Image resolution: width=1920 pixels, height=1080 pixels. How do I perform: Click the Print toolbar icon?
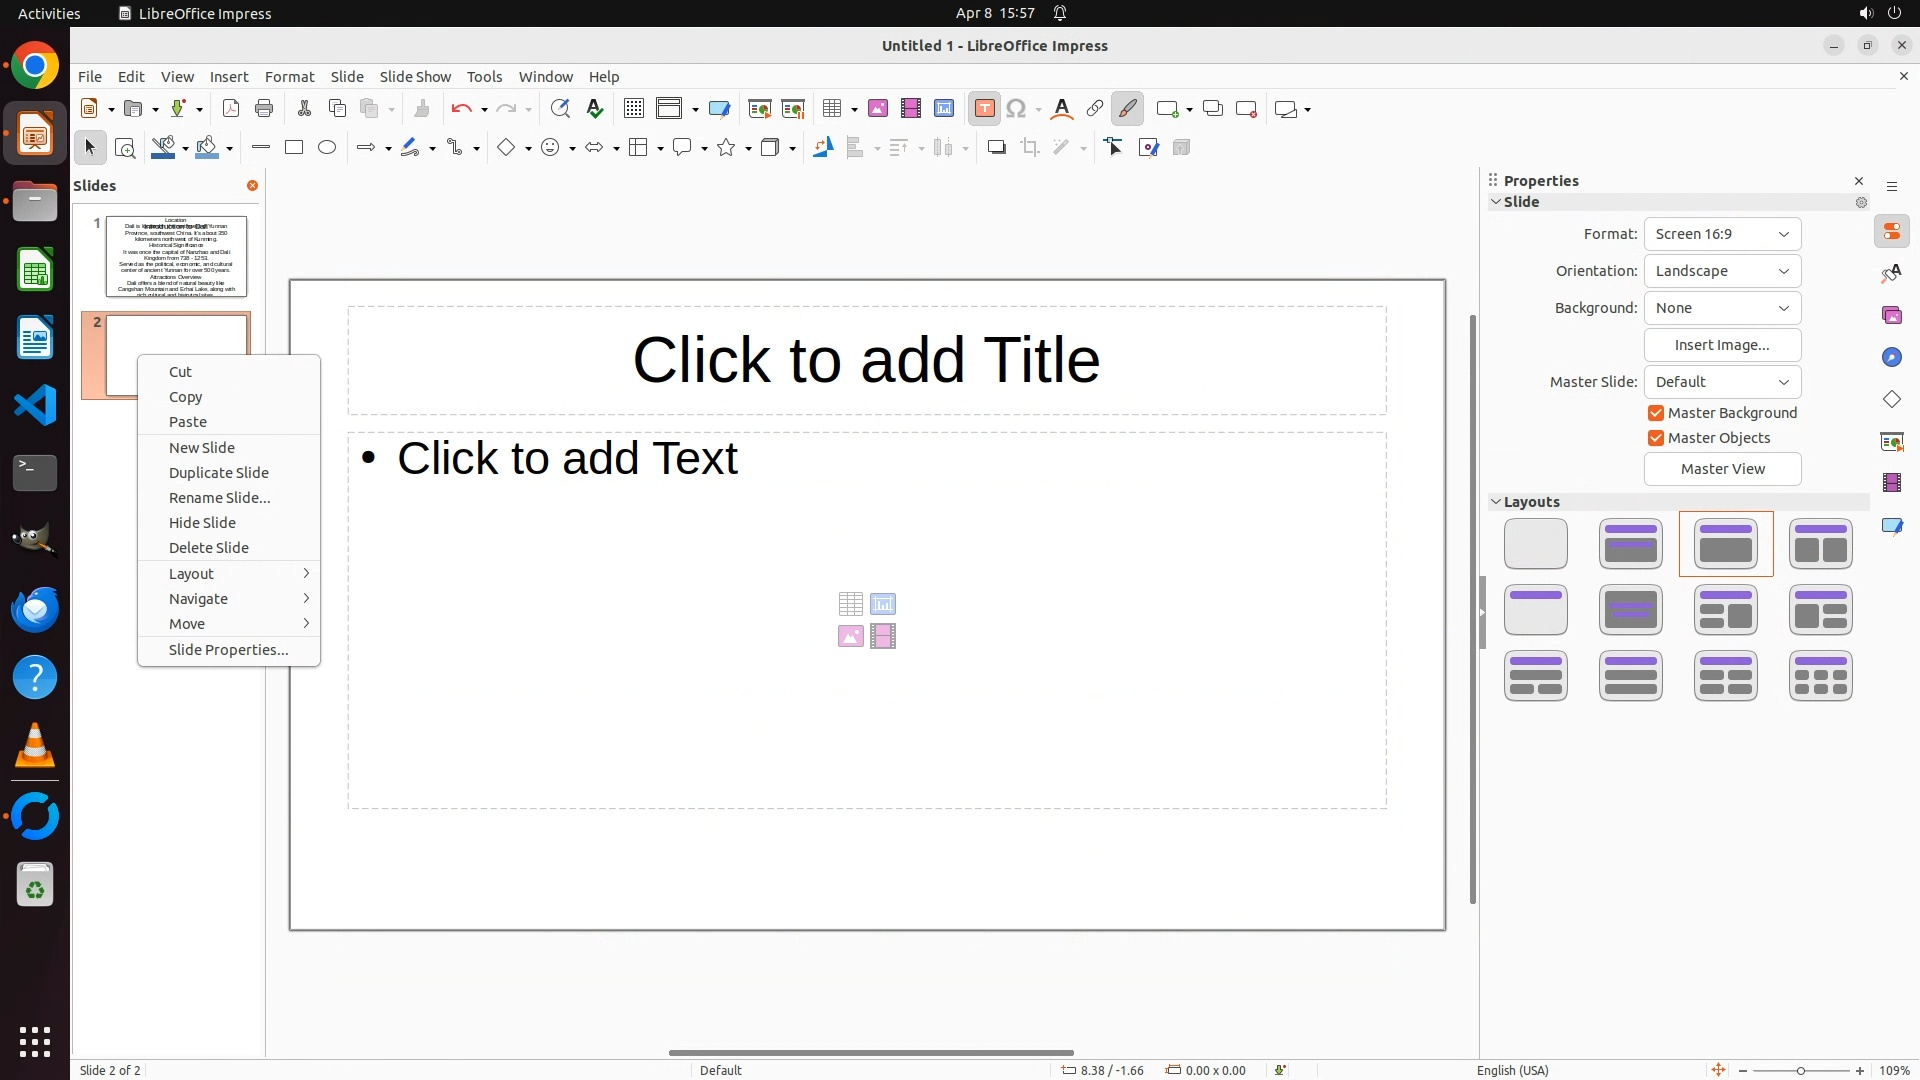tap(264, 109)
